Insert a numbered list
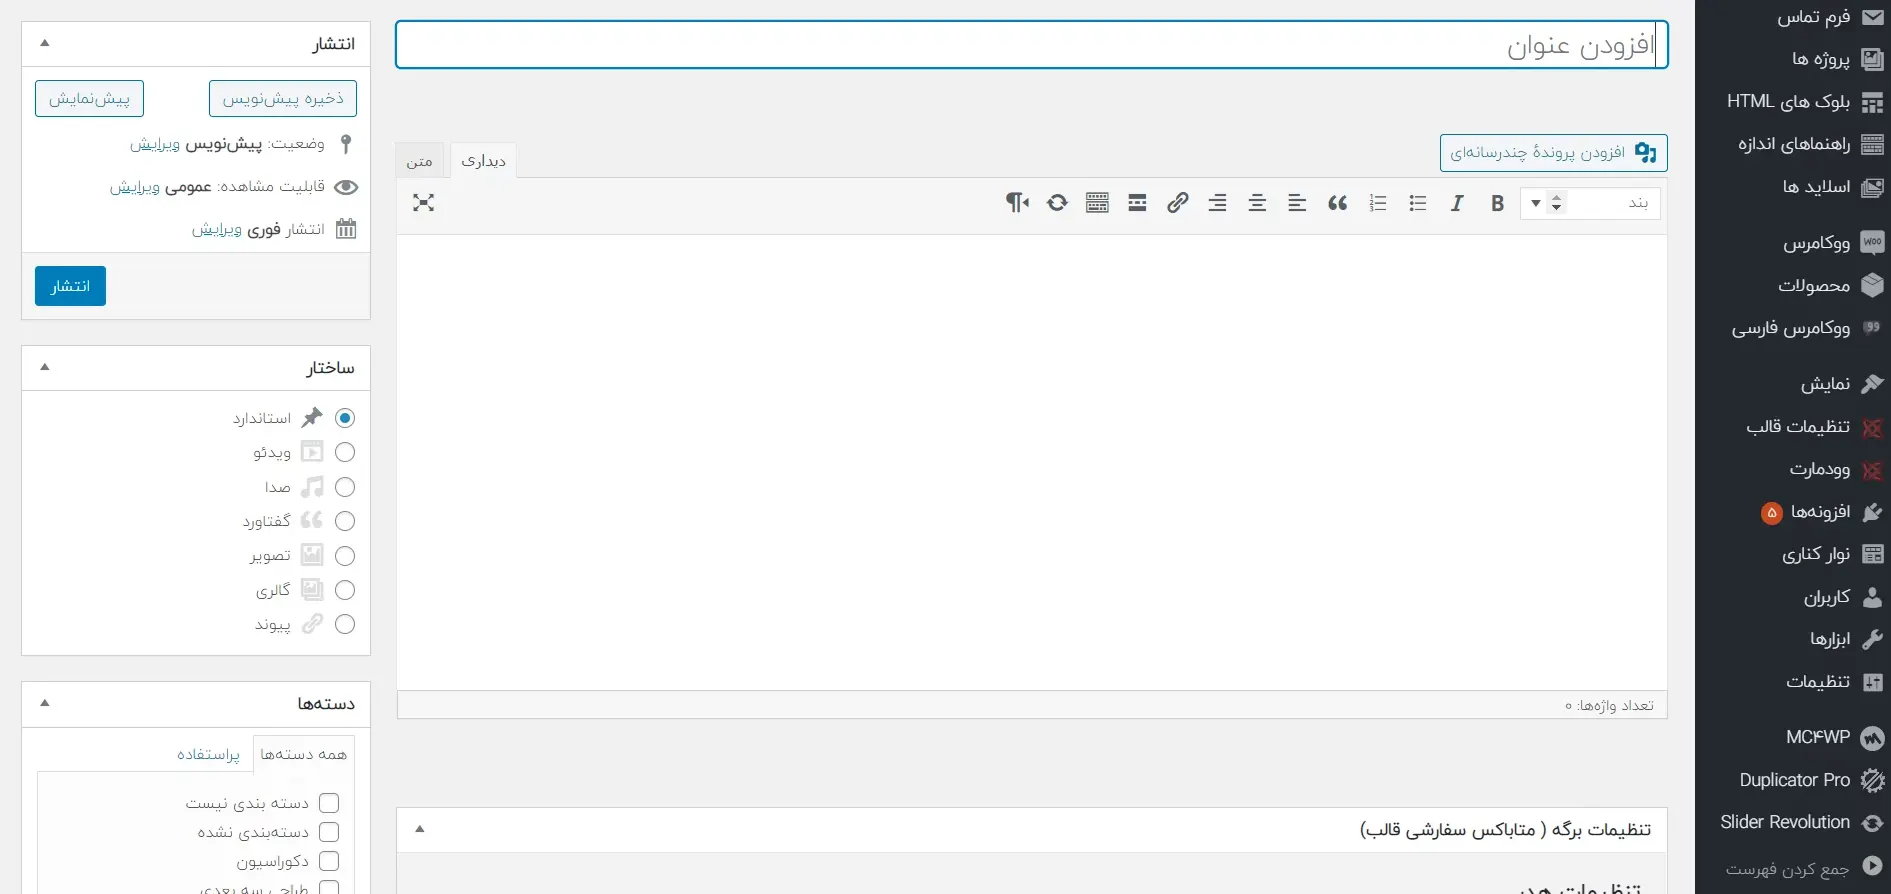Screen dimensions: 1891x894 [1377, 203]
